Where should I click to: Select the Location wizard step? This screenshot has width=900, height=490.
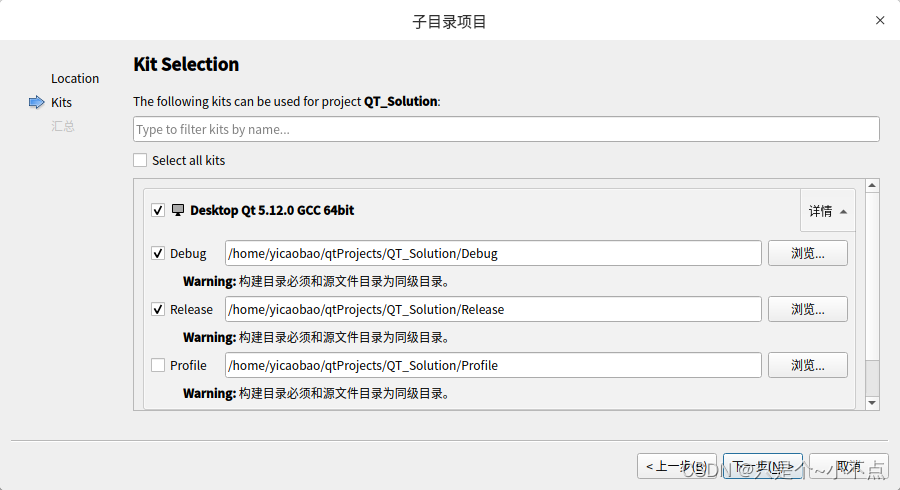[x=75, y=78]
